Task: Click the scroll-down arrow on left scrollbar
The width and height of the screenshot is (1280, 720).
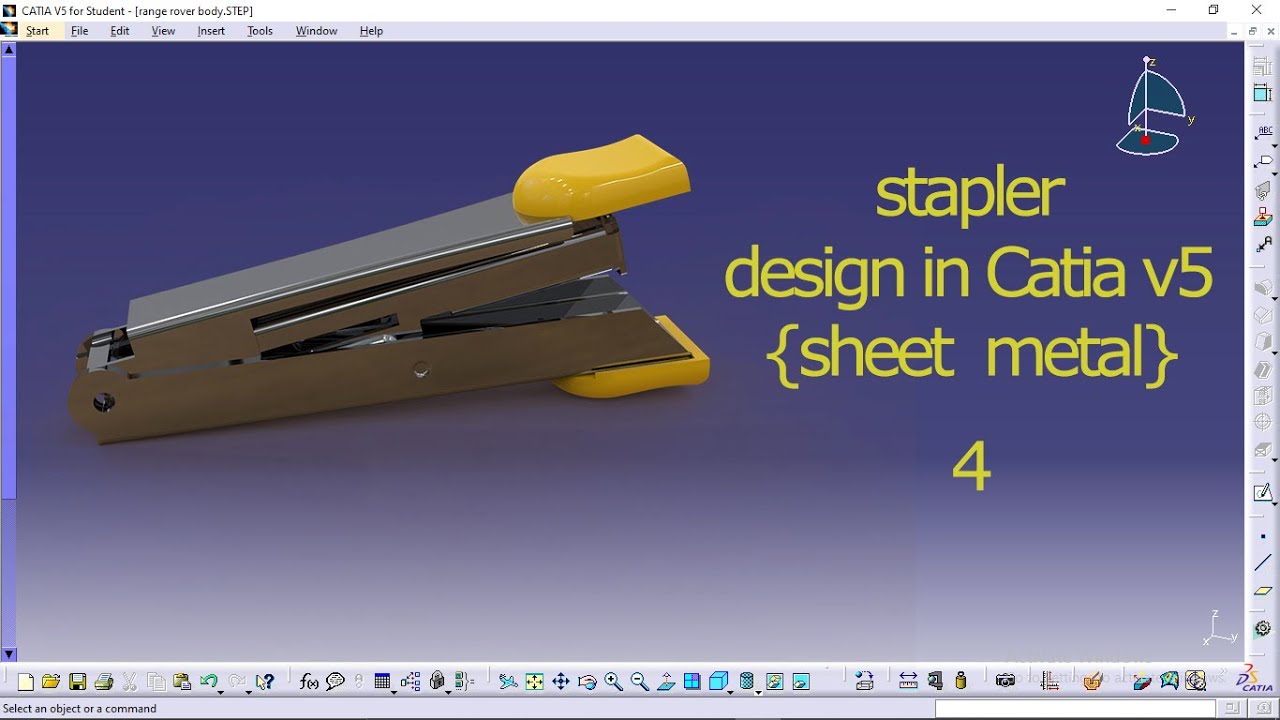Action: pyautogui.click(x=9, y=655)
